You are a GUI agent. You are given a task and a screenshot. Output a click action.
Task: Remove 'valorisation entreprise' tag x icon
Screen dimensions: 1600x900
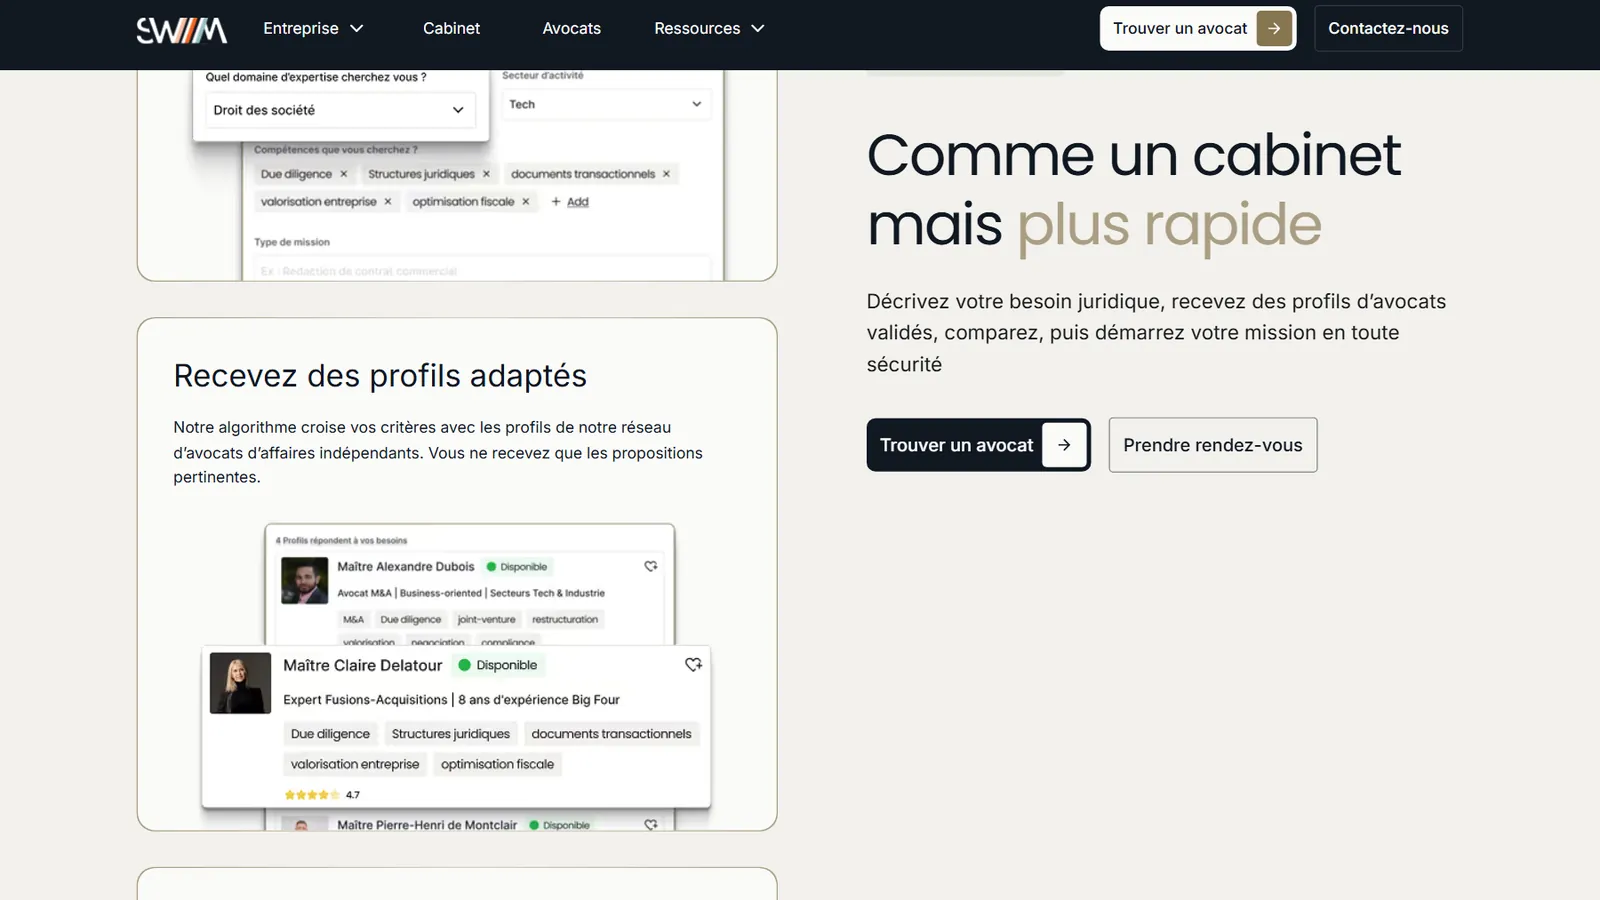(388, 202)
